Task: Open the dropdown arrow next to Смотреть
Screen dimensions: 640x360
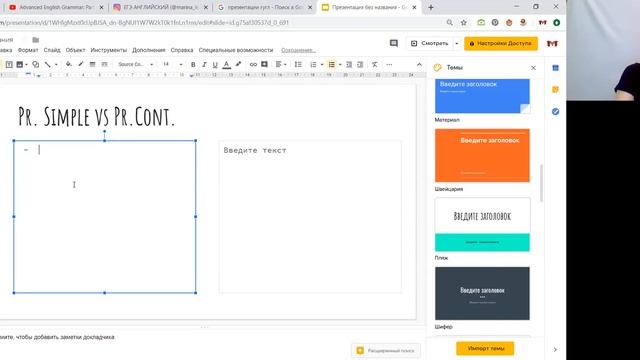Action: coord(457,43)
